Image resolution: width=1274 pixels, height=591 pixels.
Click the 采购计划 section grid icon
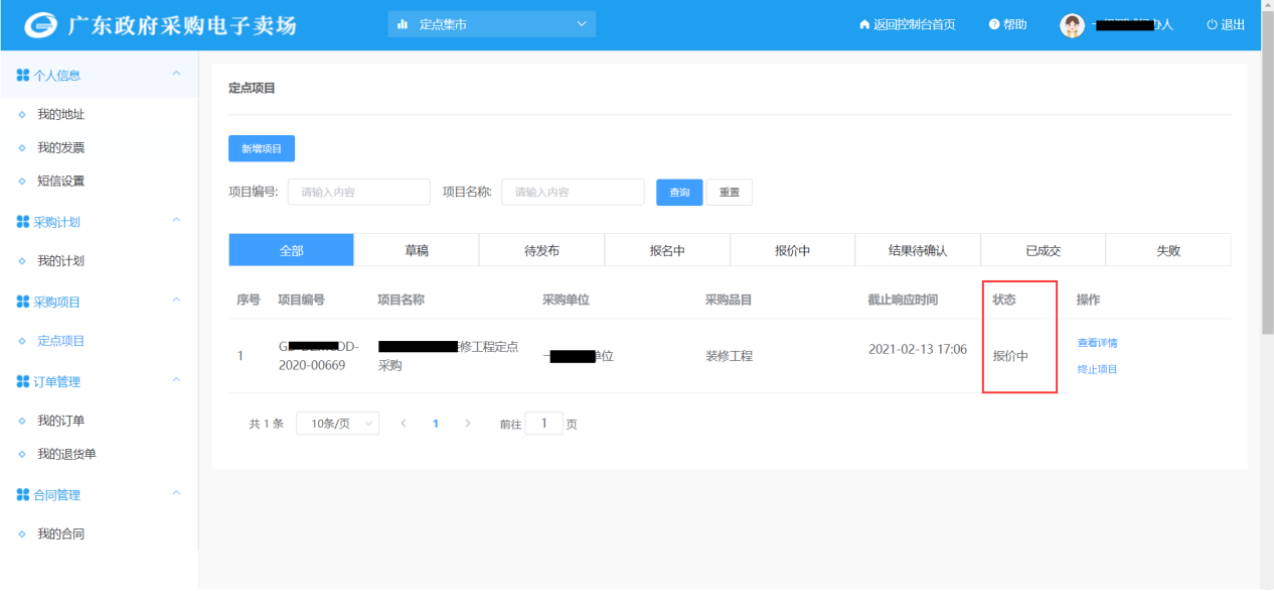click(23, 222)
